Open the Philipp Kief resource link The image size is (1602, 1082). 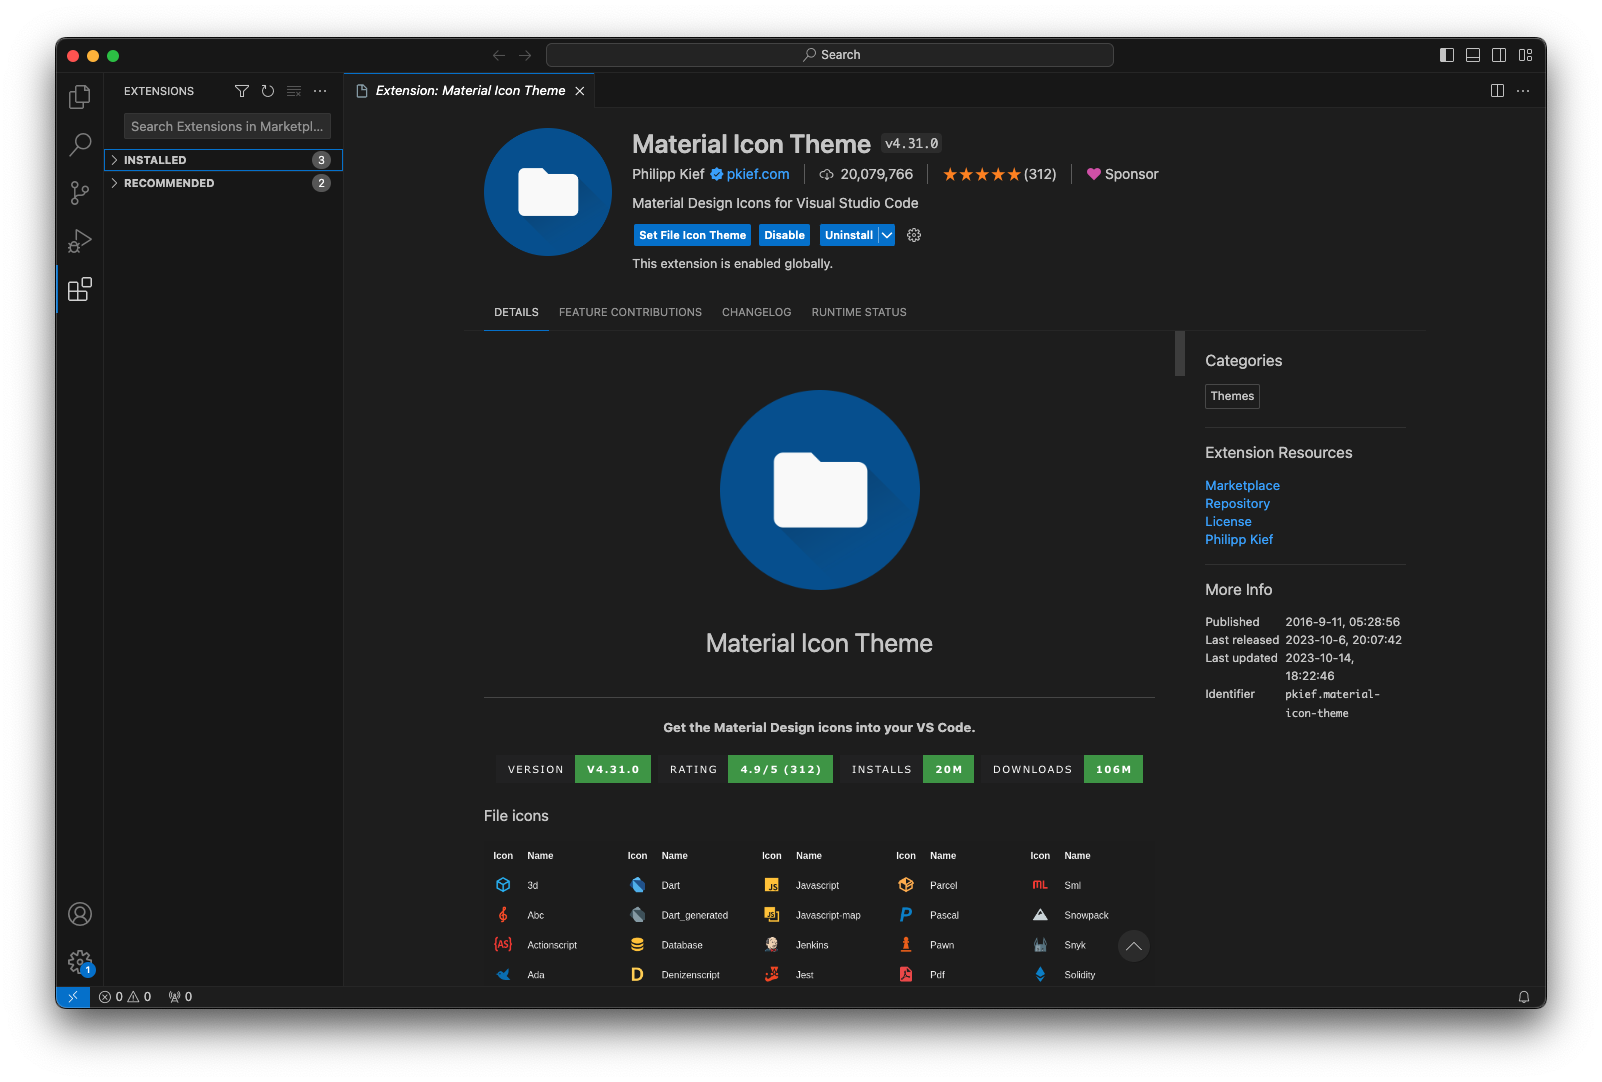click(x=1239, y=539)
